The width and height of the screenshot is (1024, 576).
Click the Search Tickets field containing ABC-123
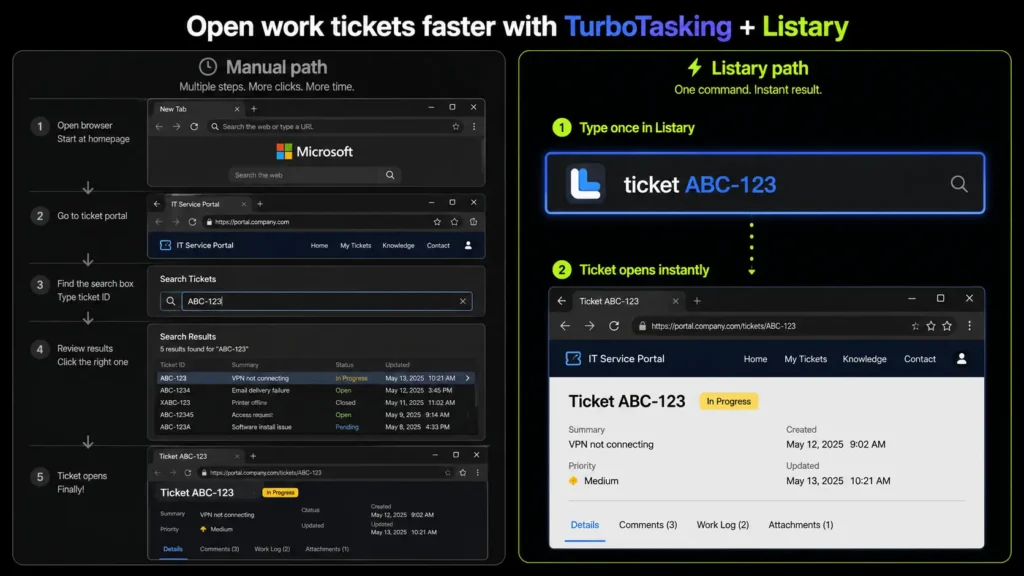coord(327,301)
